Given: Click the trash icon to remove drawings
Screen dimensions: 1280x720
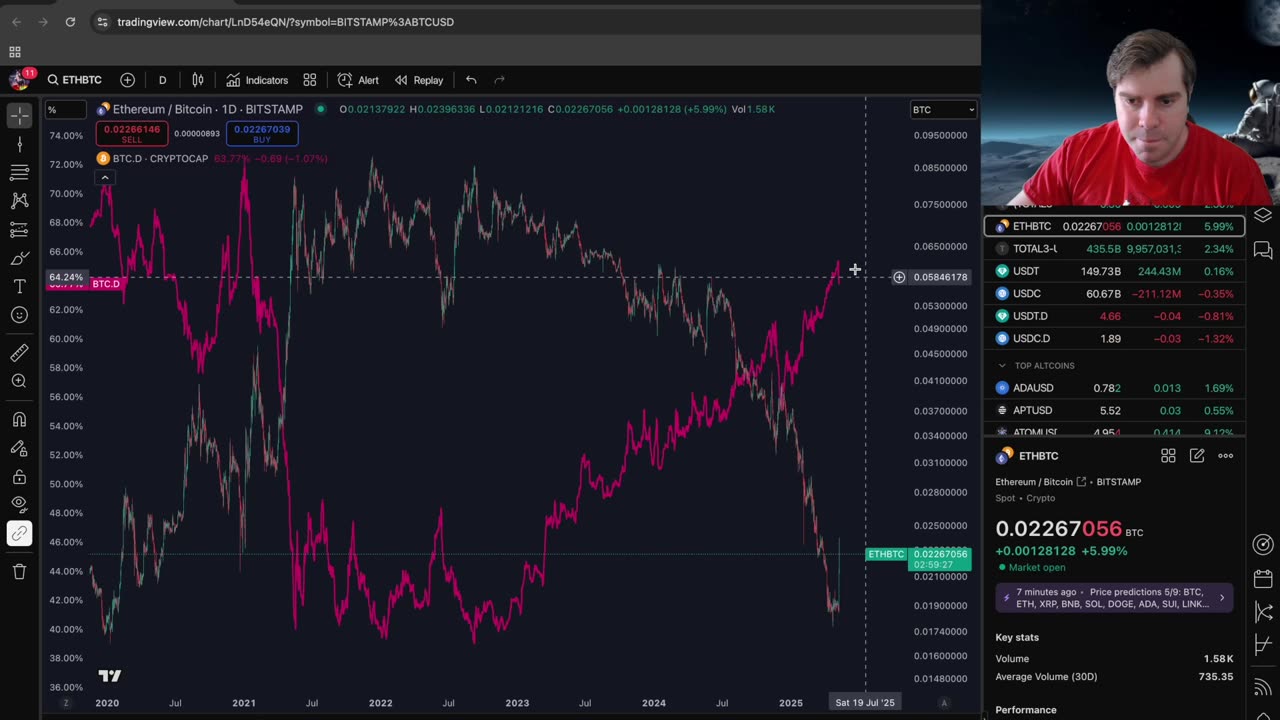Looking at the screenshot, I should (19, 571).
